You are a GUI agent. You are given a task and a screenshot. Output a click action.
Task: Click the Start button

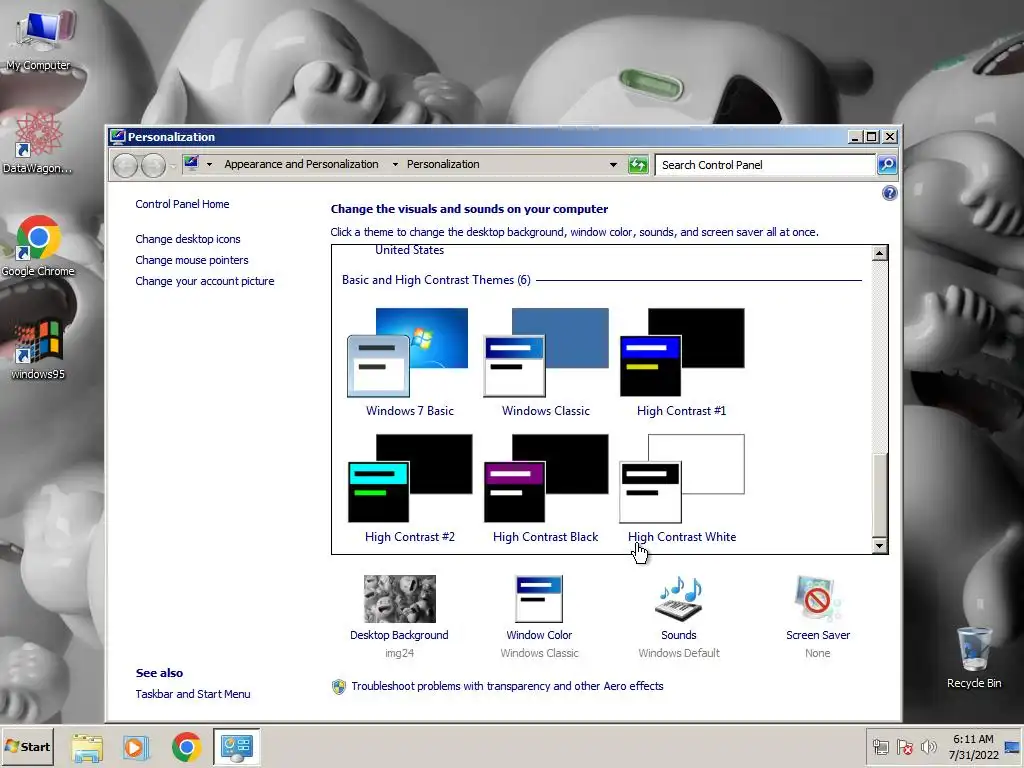pos(27,746)
